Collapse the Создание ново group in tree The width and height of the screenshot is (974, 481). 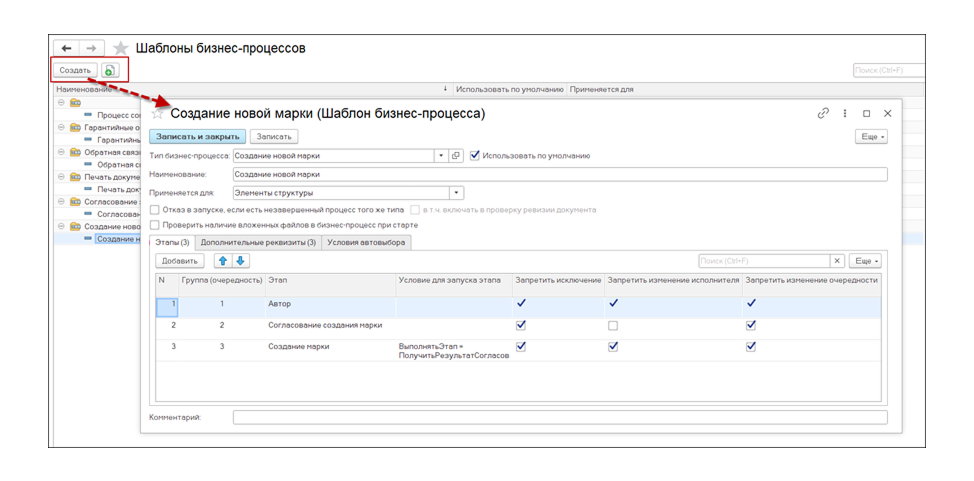pos(61,226)
